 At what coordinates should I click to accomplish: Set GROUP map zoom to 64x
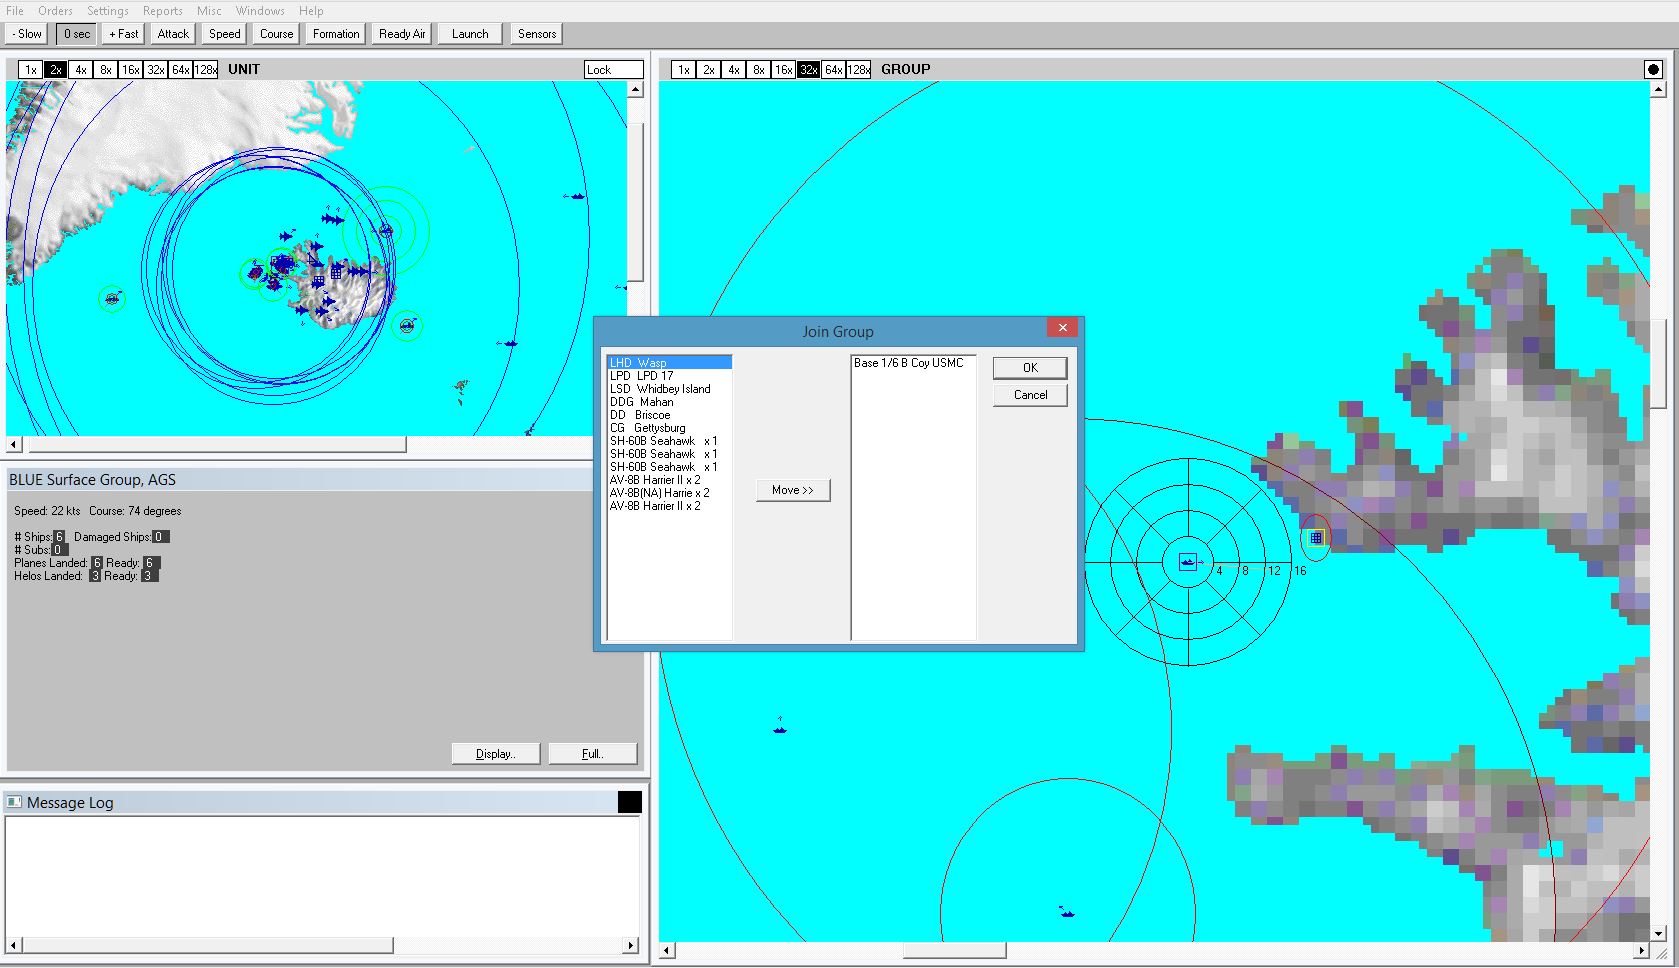tap(833, 70)
